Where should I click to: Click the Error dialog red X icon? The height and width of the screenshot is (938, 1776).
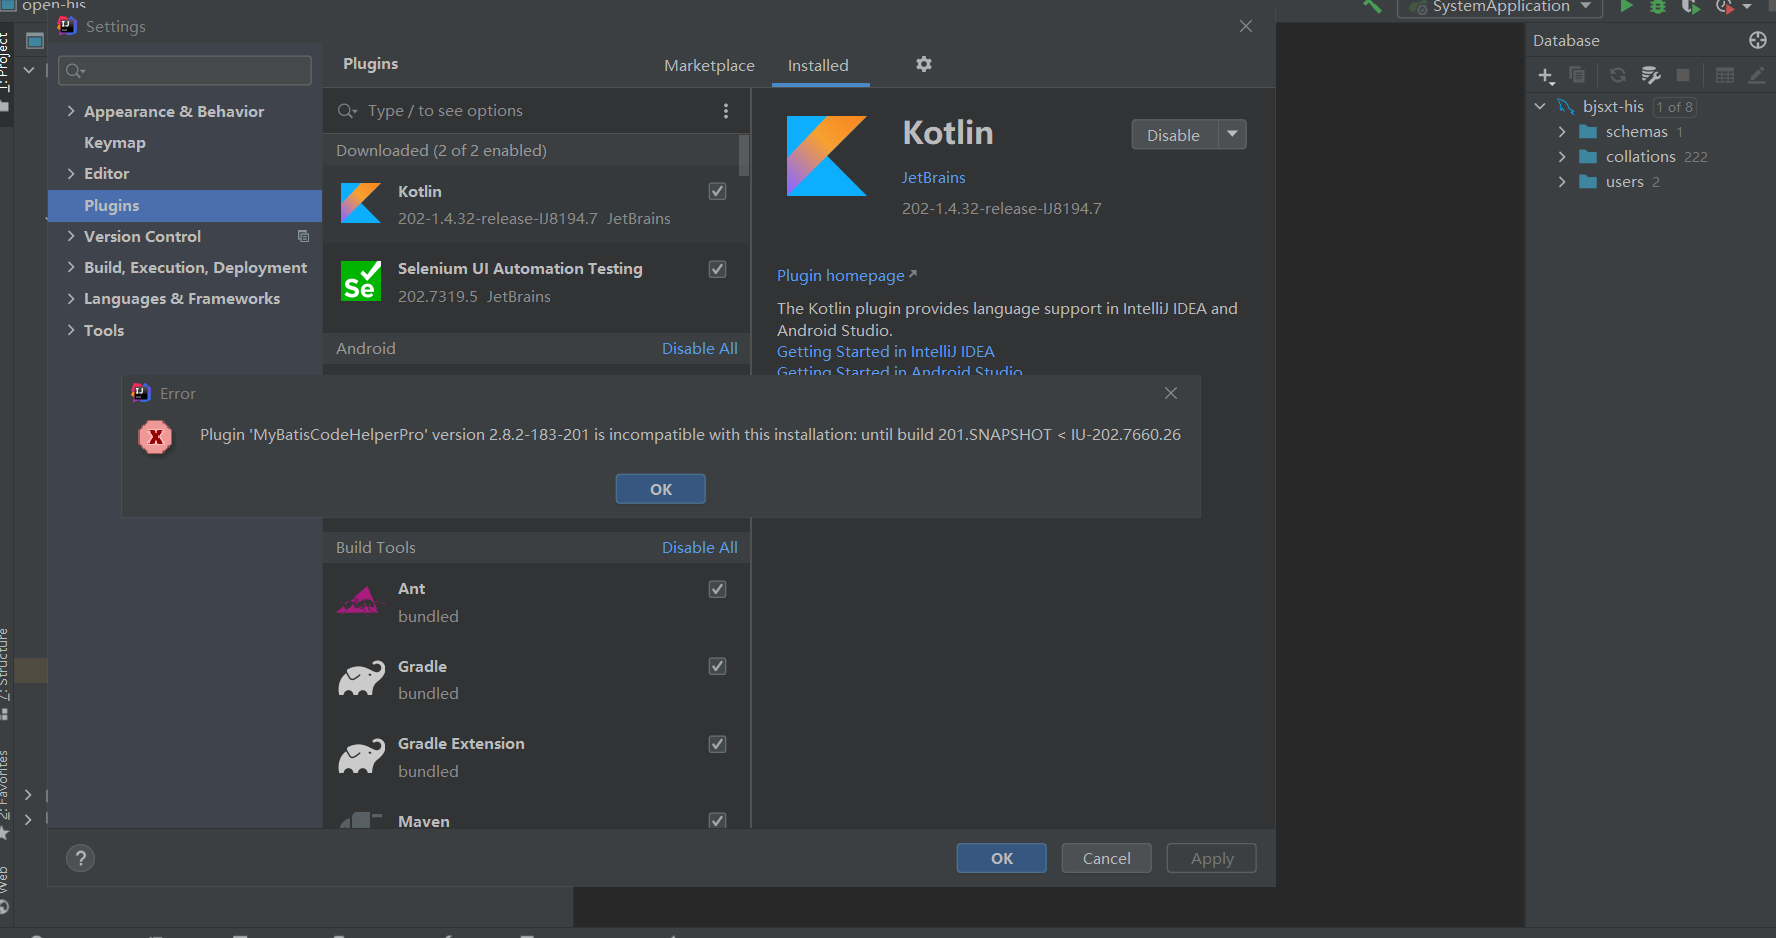(x=155, y=437)
